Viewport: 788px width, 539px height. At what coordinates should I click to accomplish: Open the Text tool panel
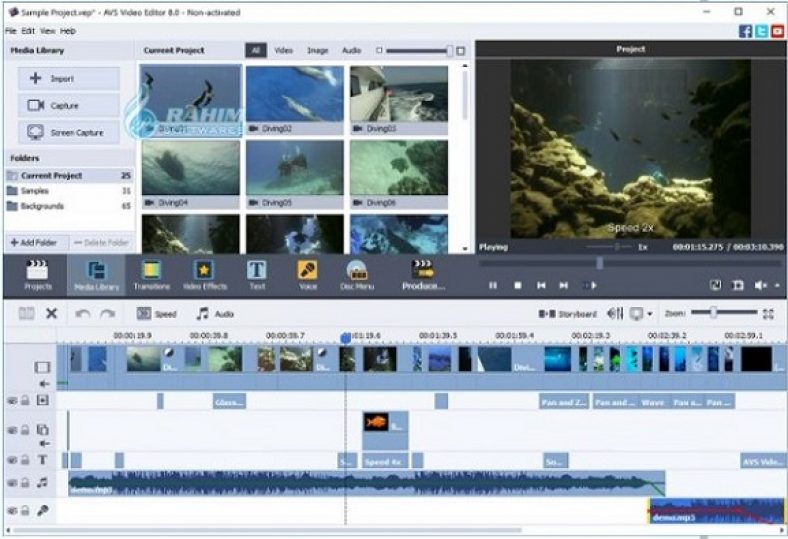click(x=257, y=274)
